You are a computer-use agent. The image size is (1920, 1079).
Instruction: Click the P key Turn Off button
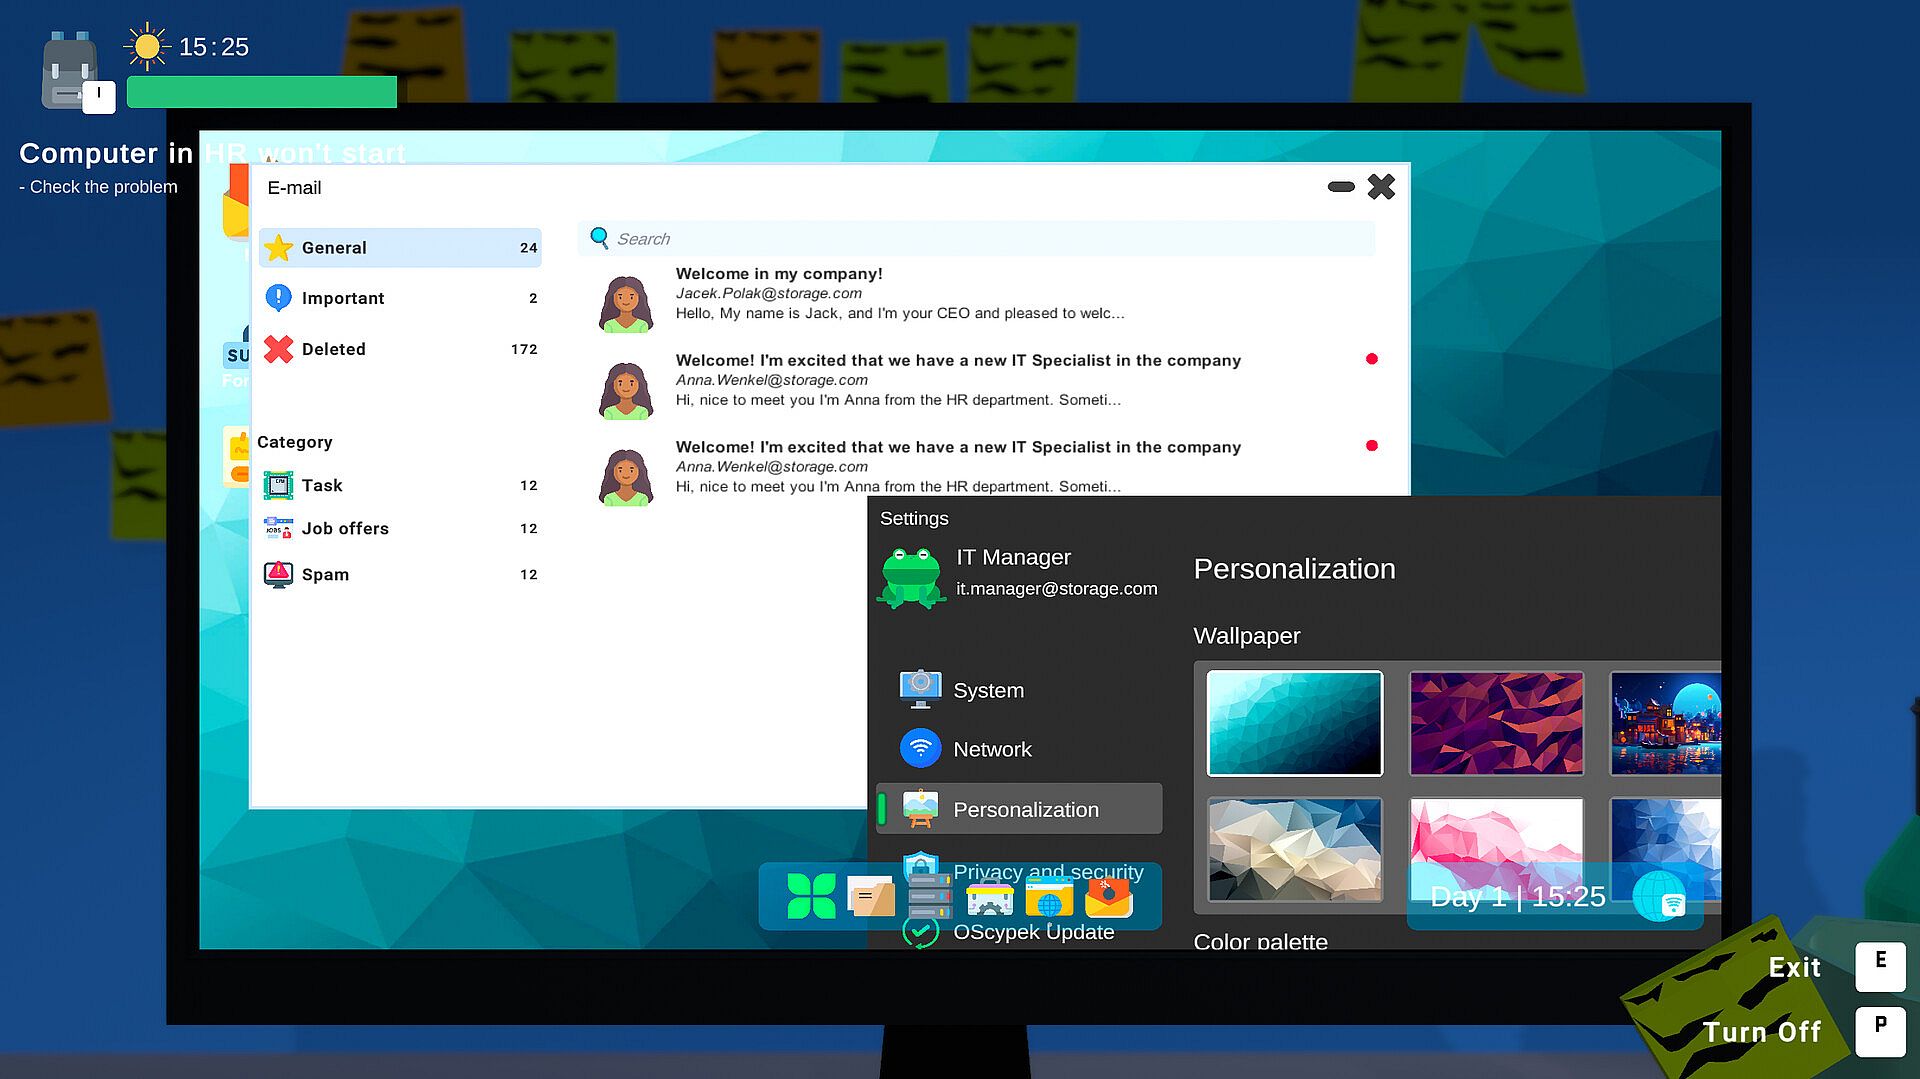[x=1880, y=1031]
